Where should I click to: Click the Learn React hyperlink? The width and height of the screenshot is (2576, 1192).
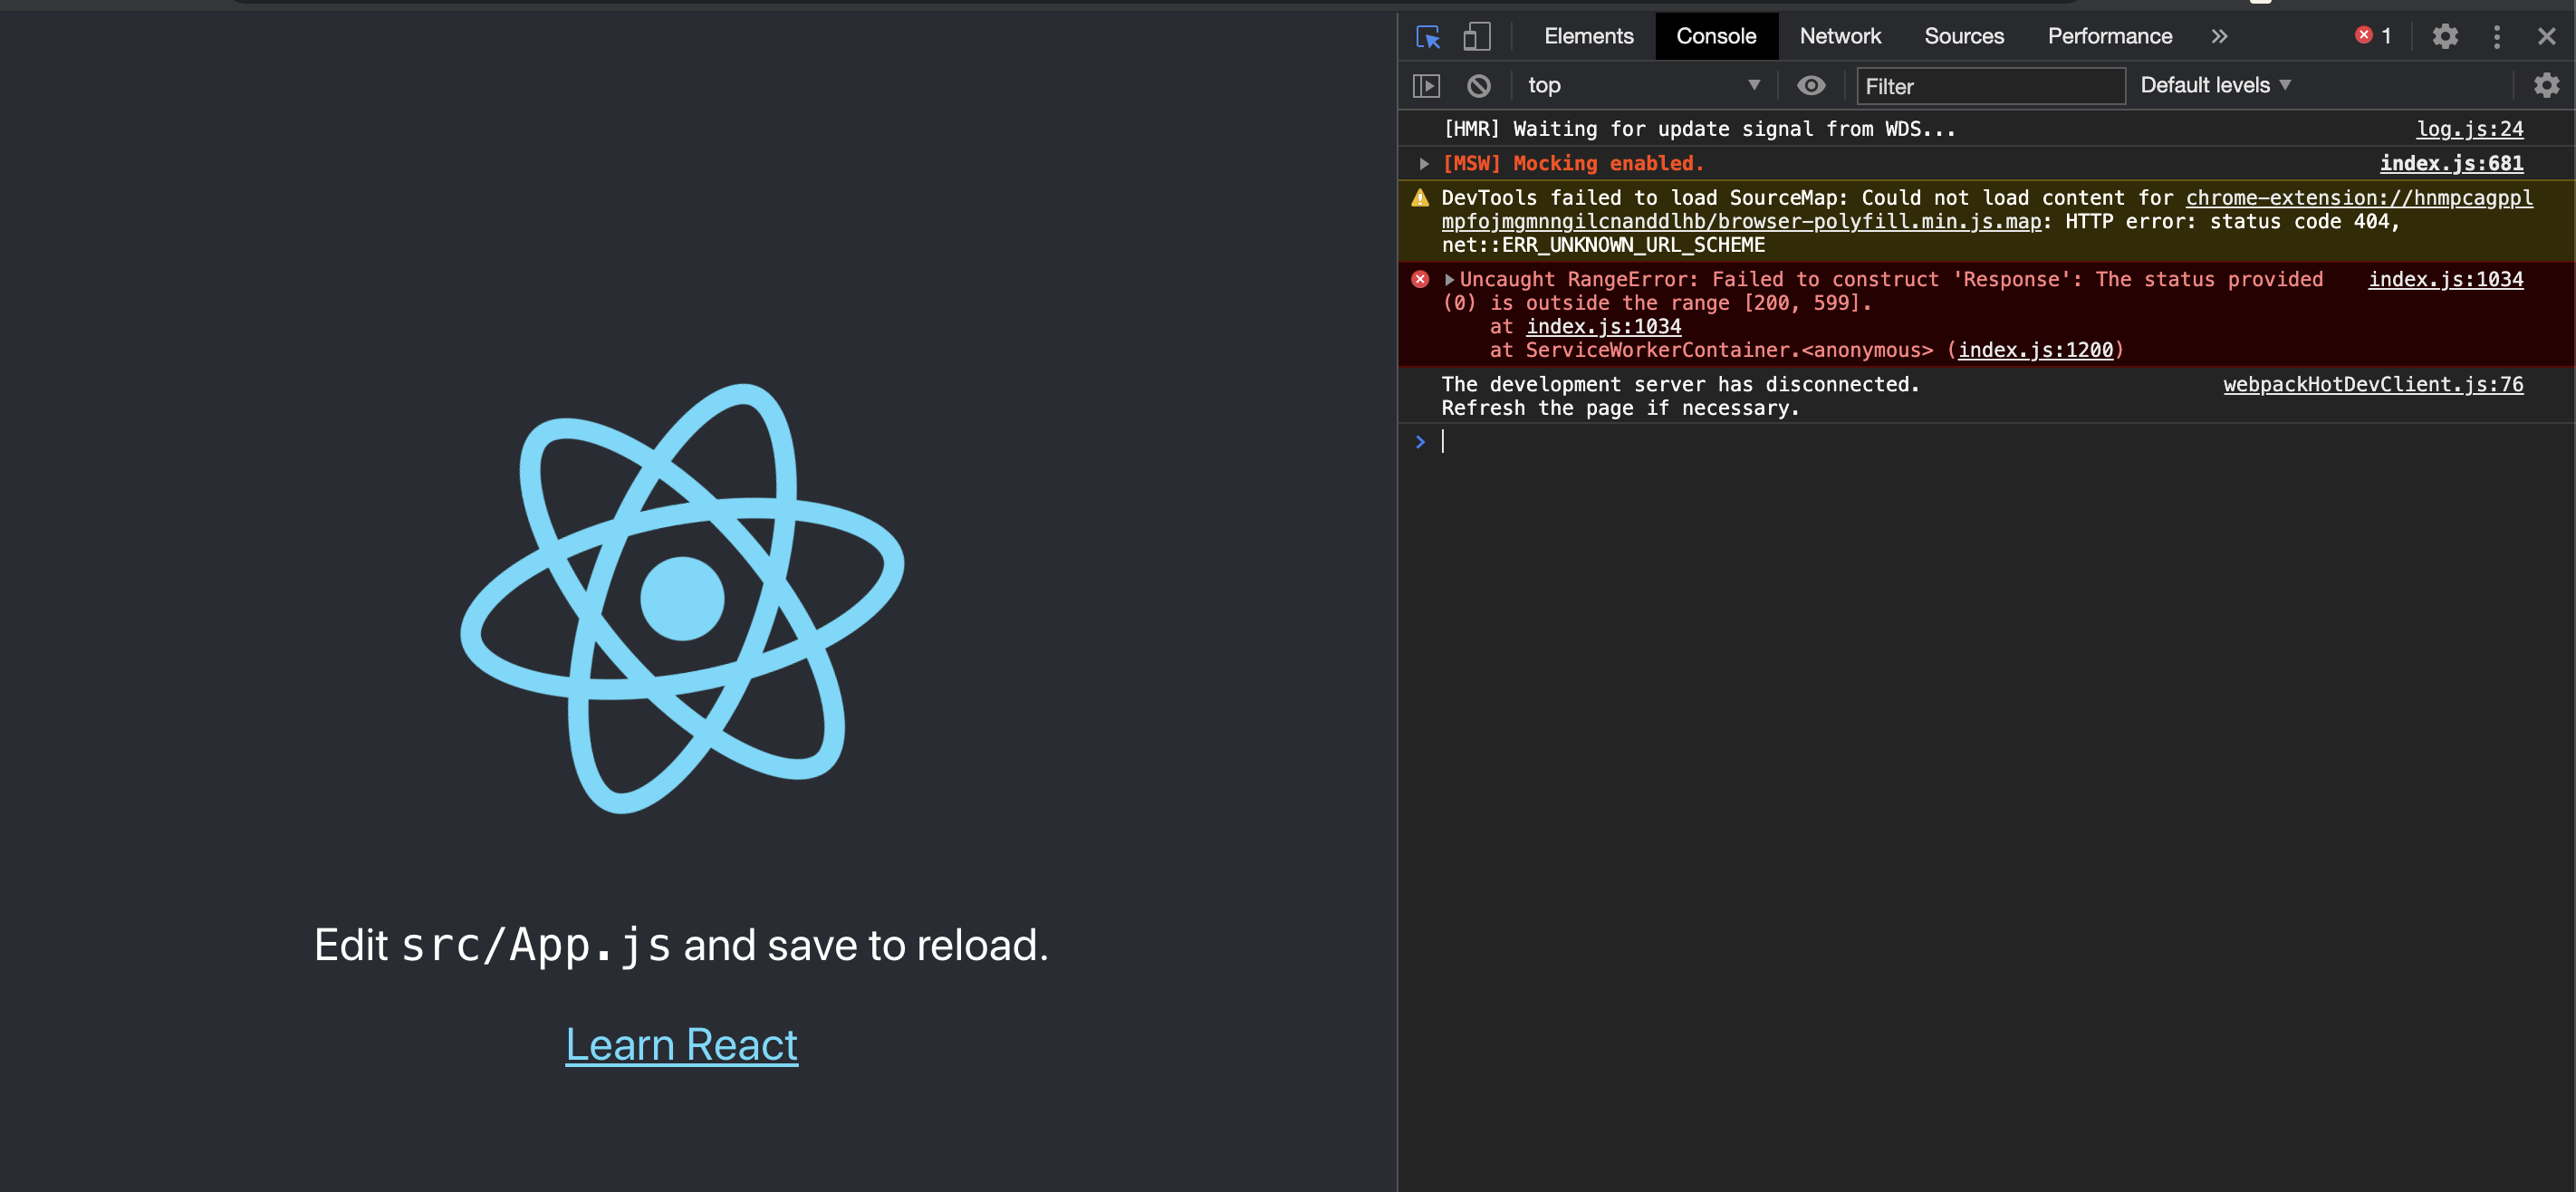pos(682,1044)
